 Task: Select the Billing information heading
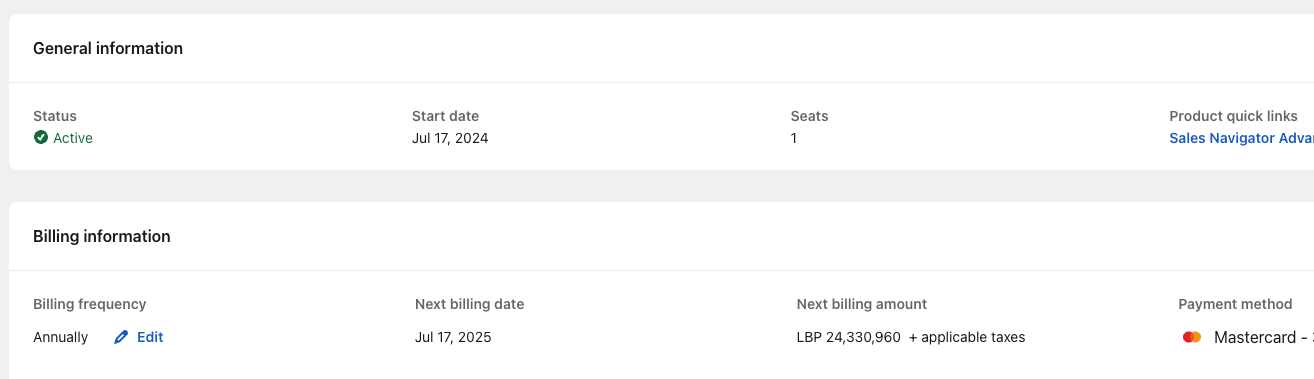click(102, 236)
